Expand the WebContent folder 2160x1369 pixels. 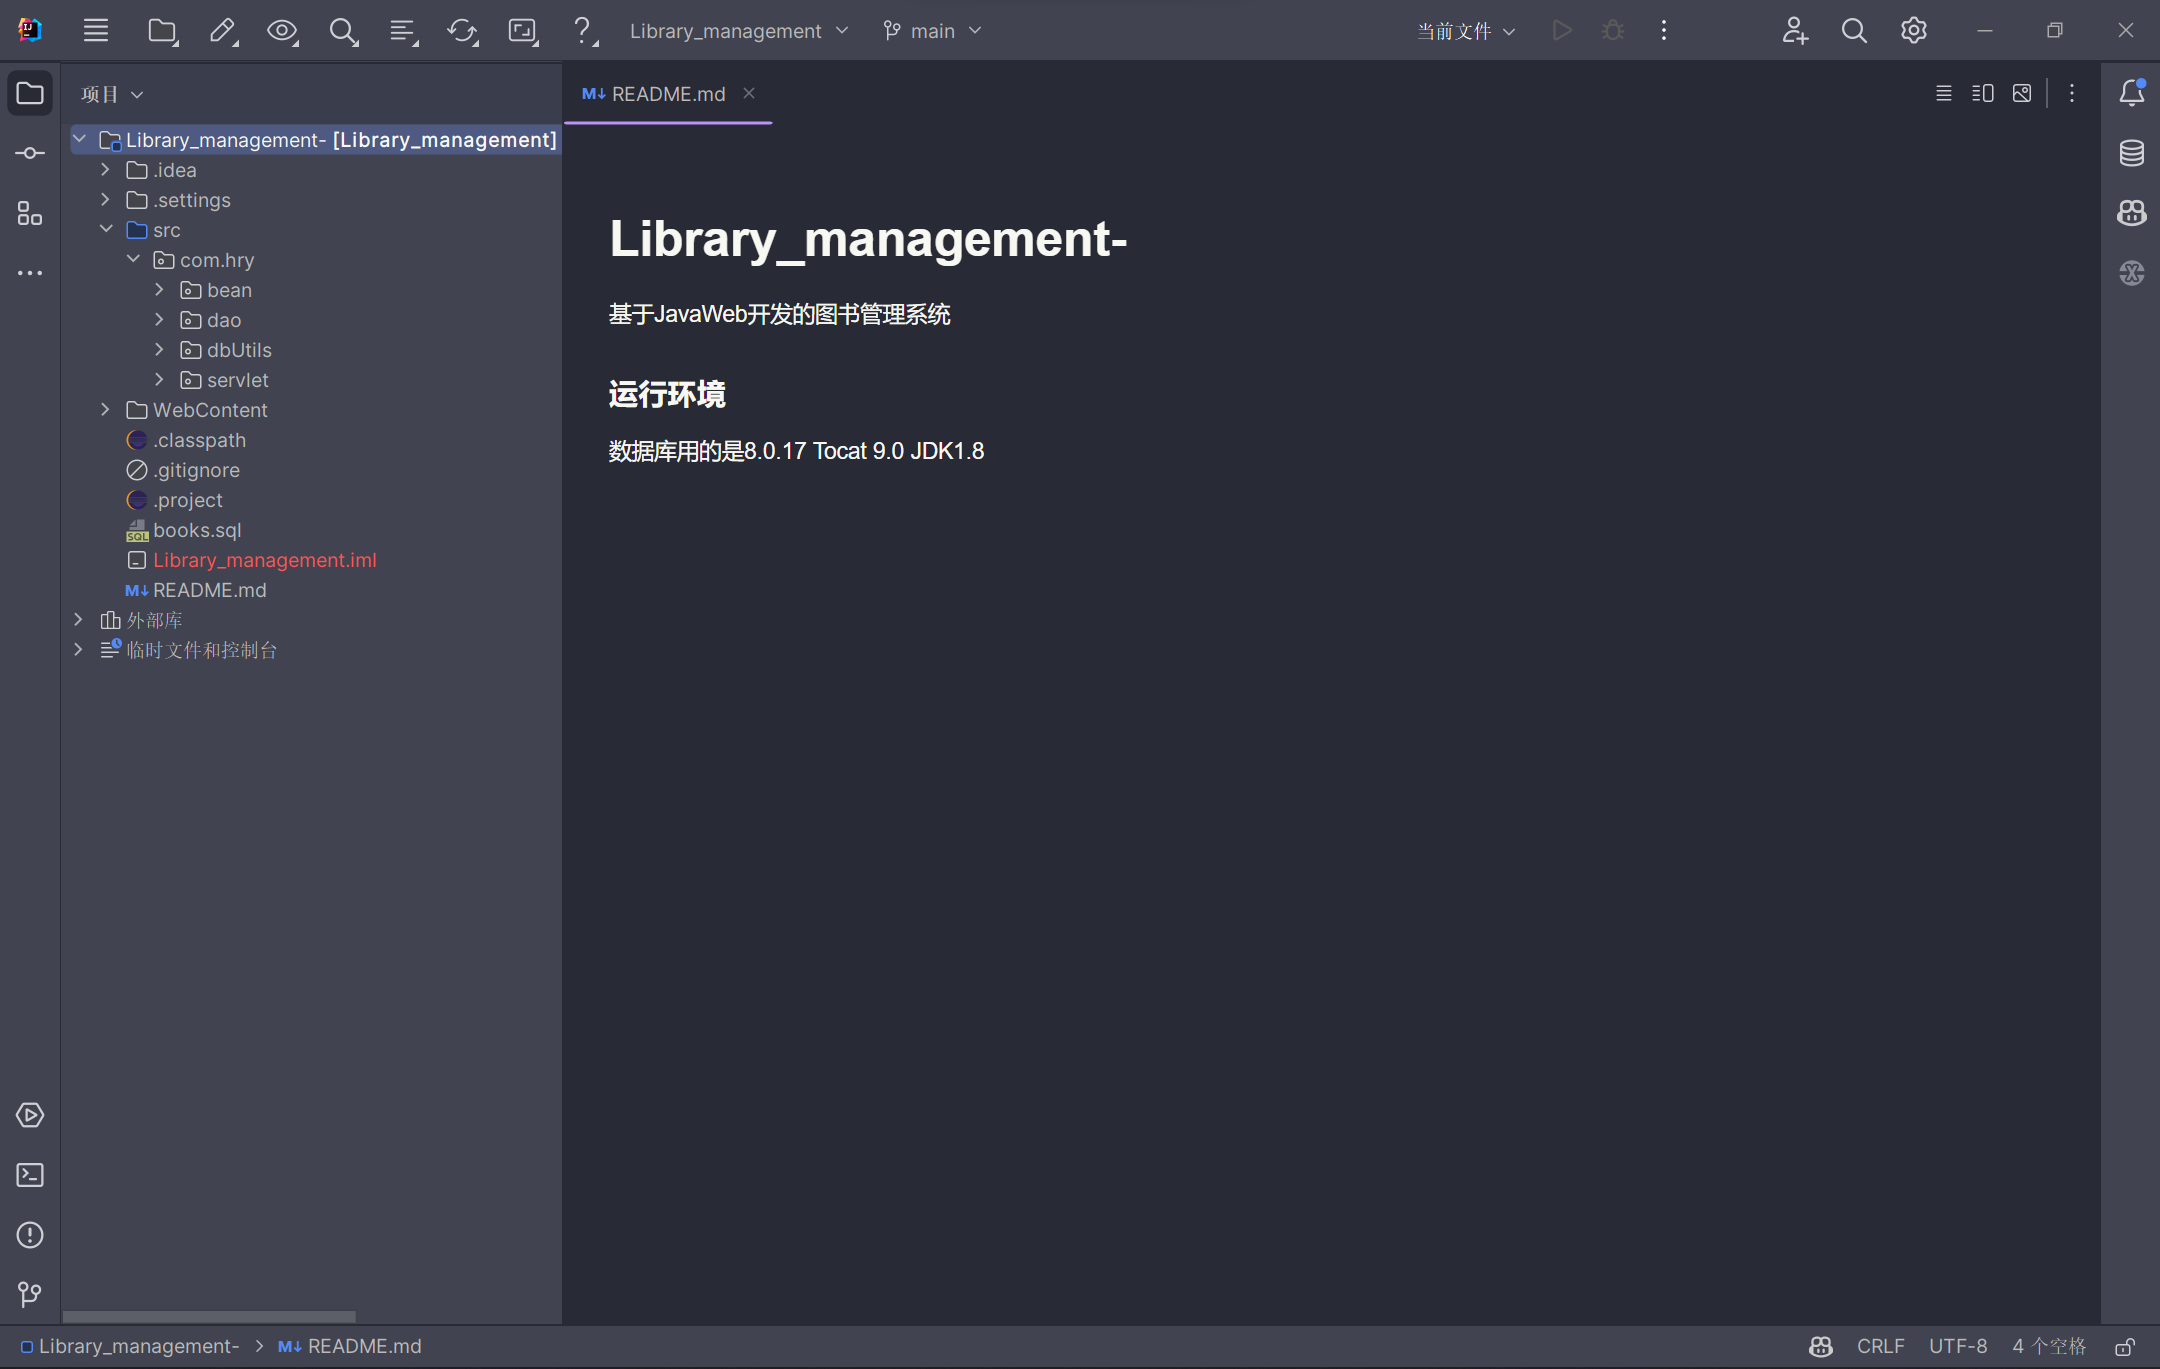point(105,410)
